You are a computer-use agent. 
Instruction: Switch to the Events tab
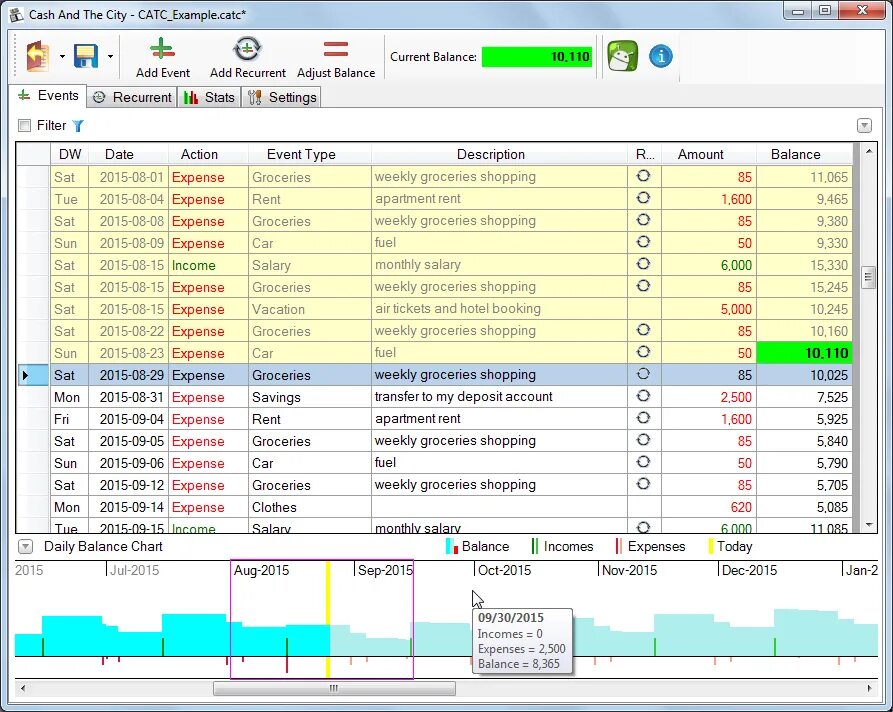pos(48,96)
